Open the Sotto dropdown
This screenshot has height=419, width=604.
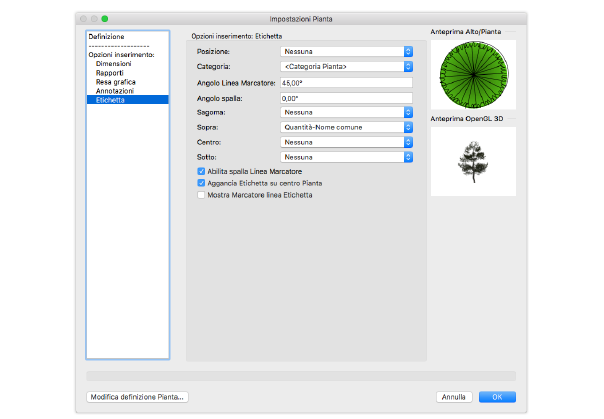[x=346, y=157]
